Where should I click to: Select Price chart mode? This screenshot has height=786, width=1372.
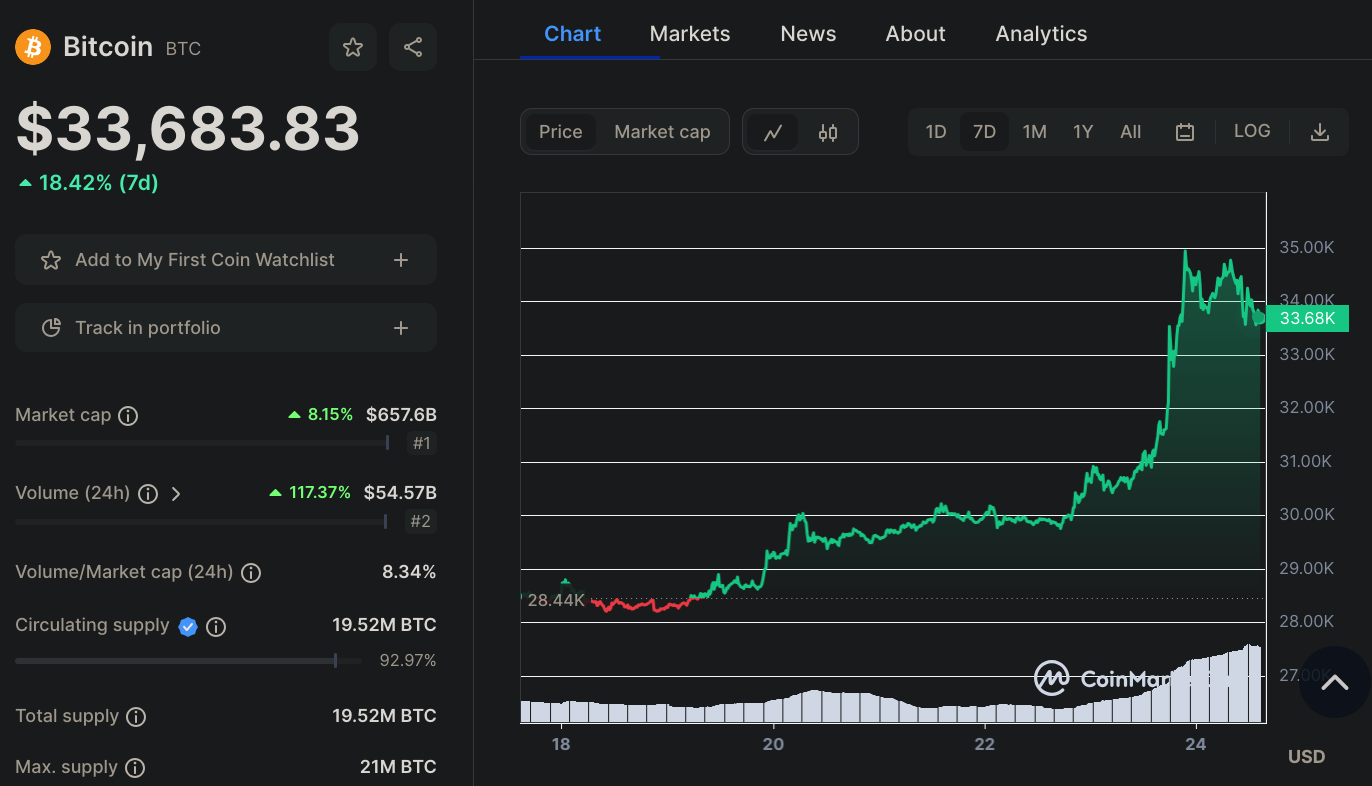(561, 132)
